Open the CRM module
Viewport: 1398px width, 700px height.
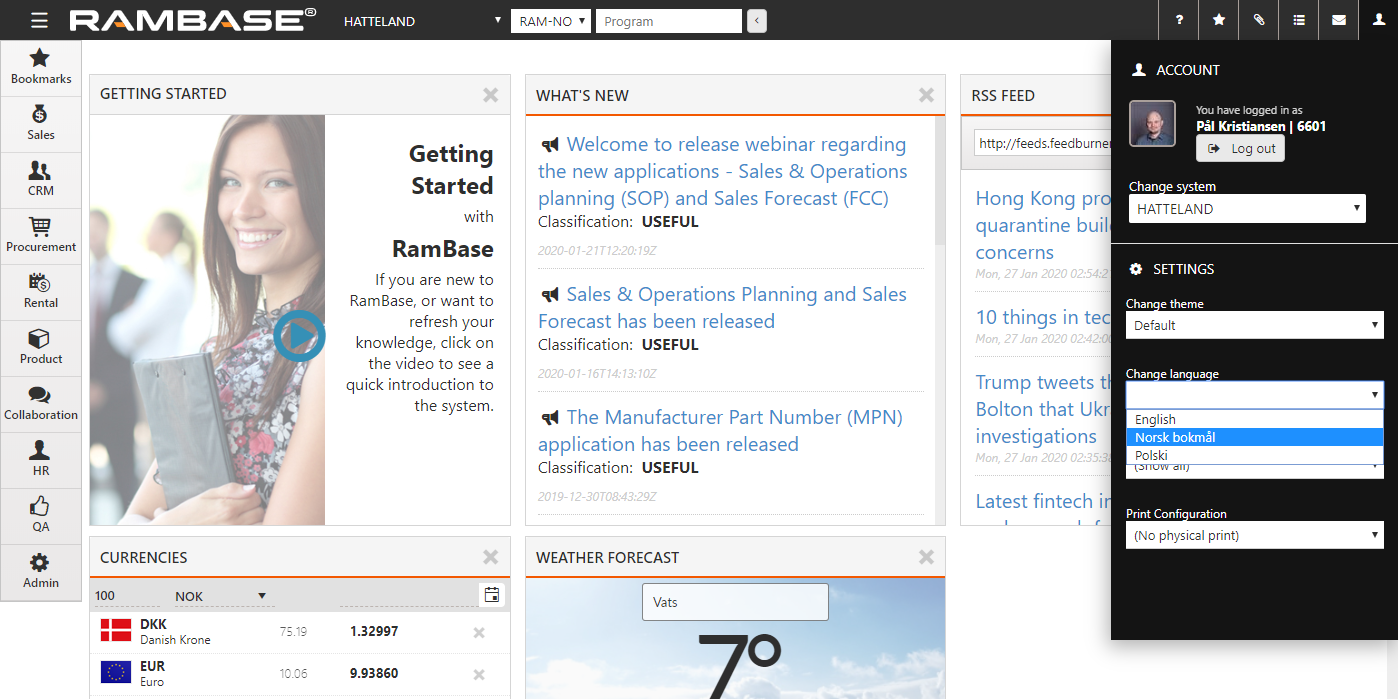point(41,180)
